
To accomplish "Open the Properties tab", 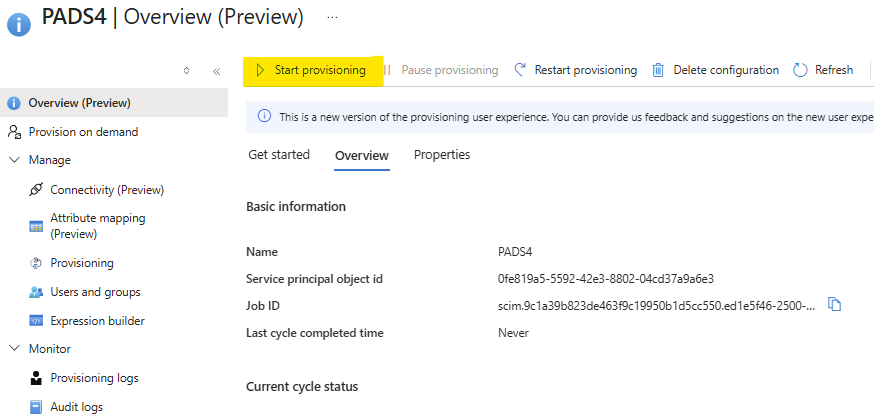I will [442, 154].
